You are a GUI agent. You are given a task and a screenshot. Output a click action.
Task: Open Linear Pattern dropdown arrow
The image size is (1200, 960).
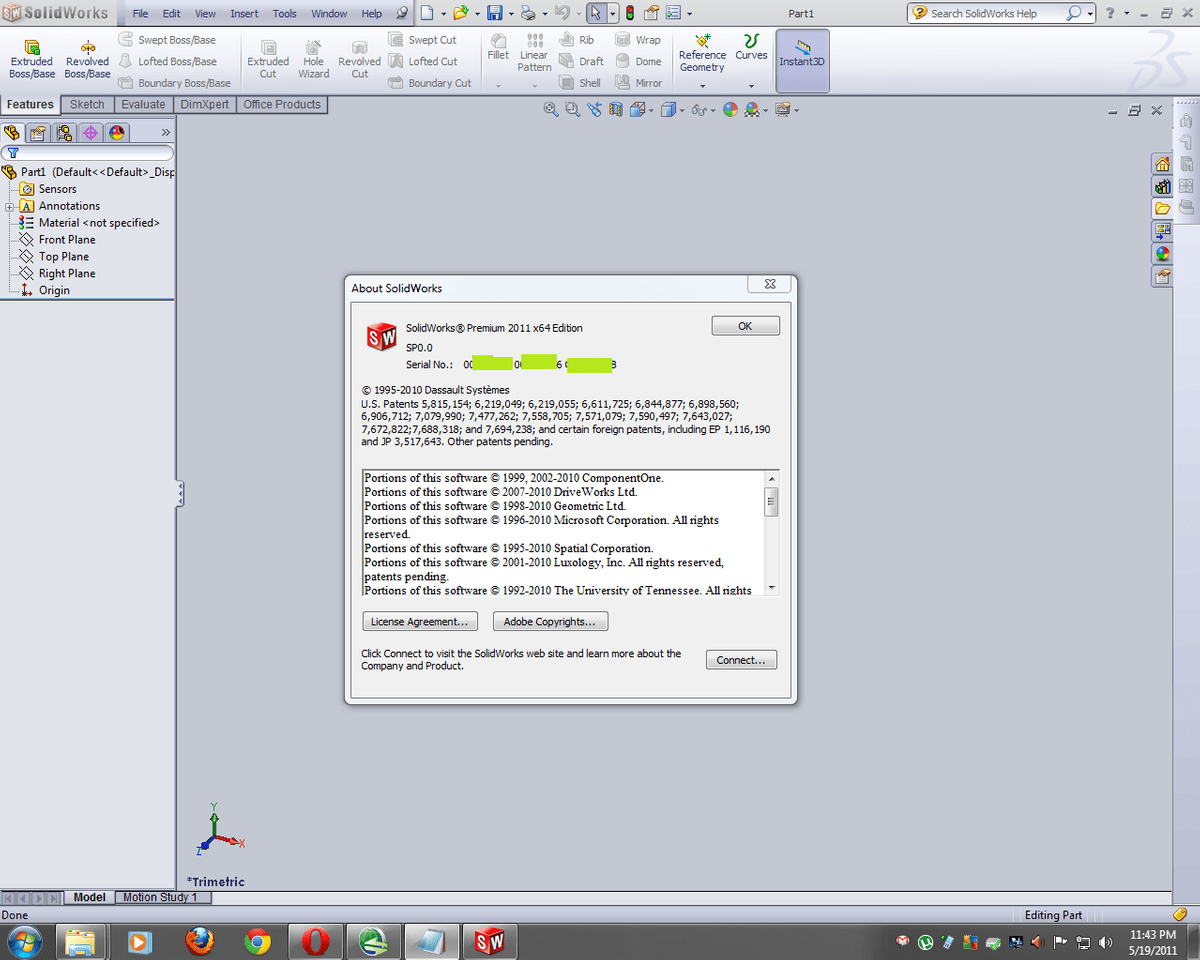[x=534, y=86]
